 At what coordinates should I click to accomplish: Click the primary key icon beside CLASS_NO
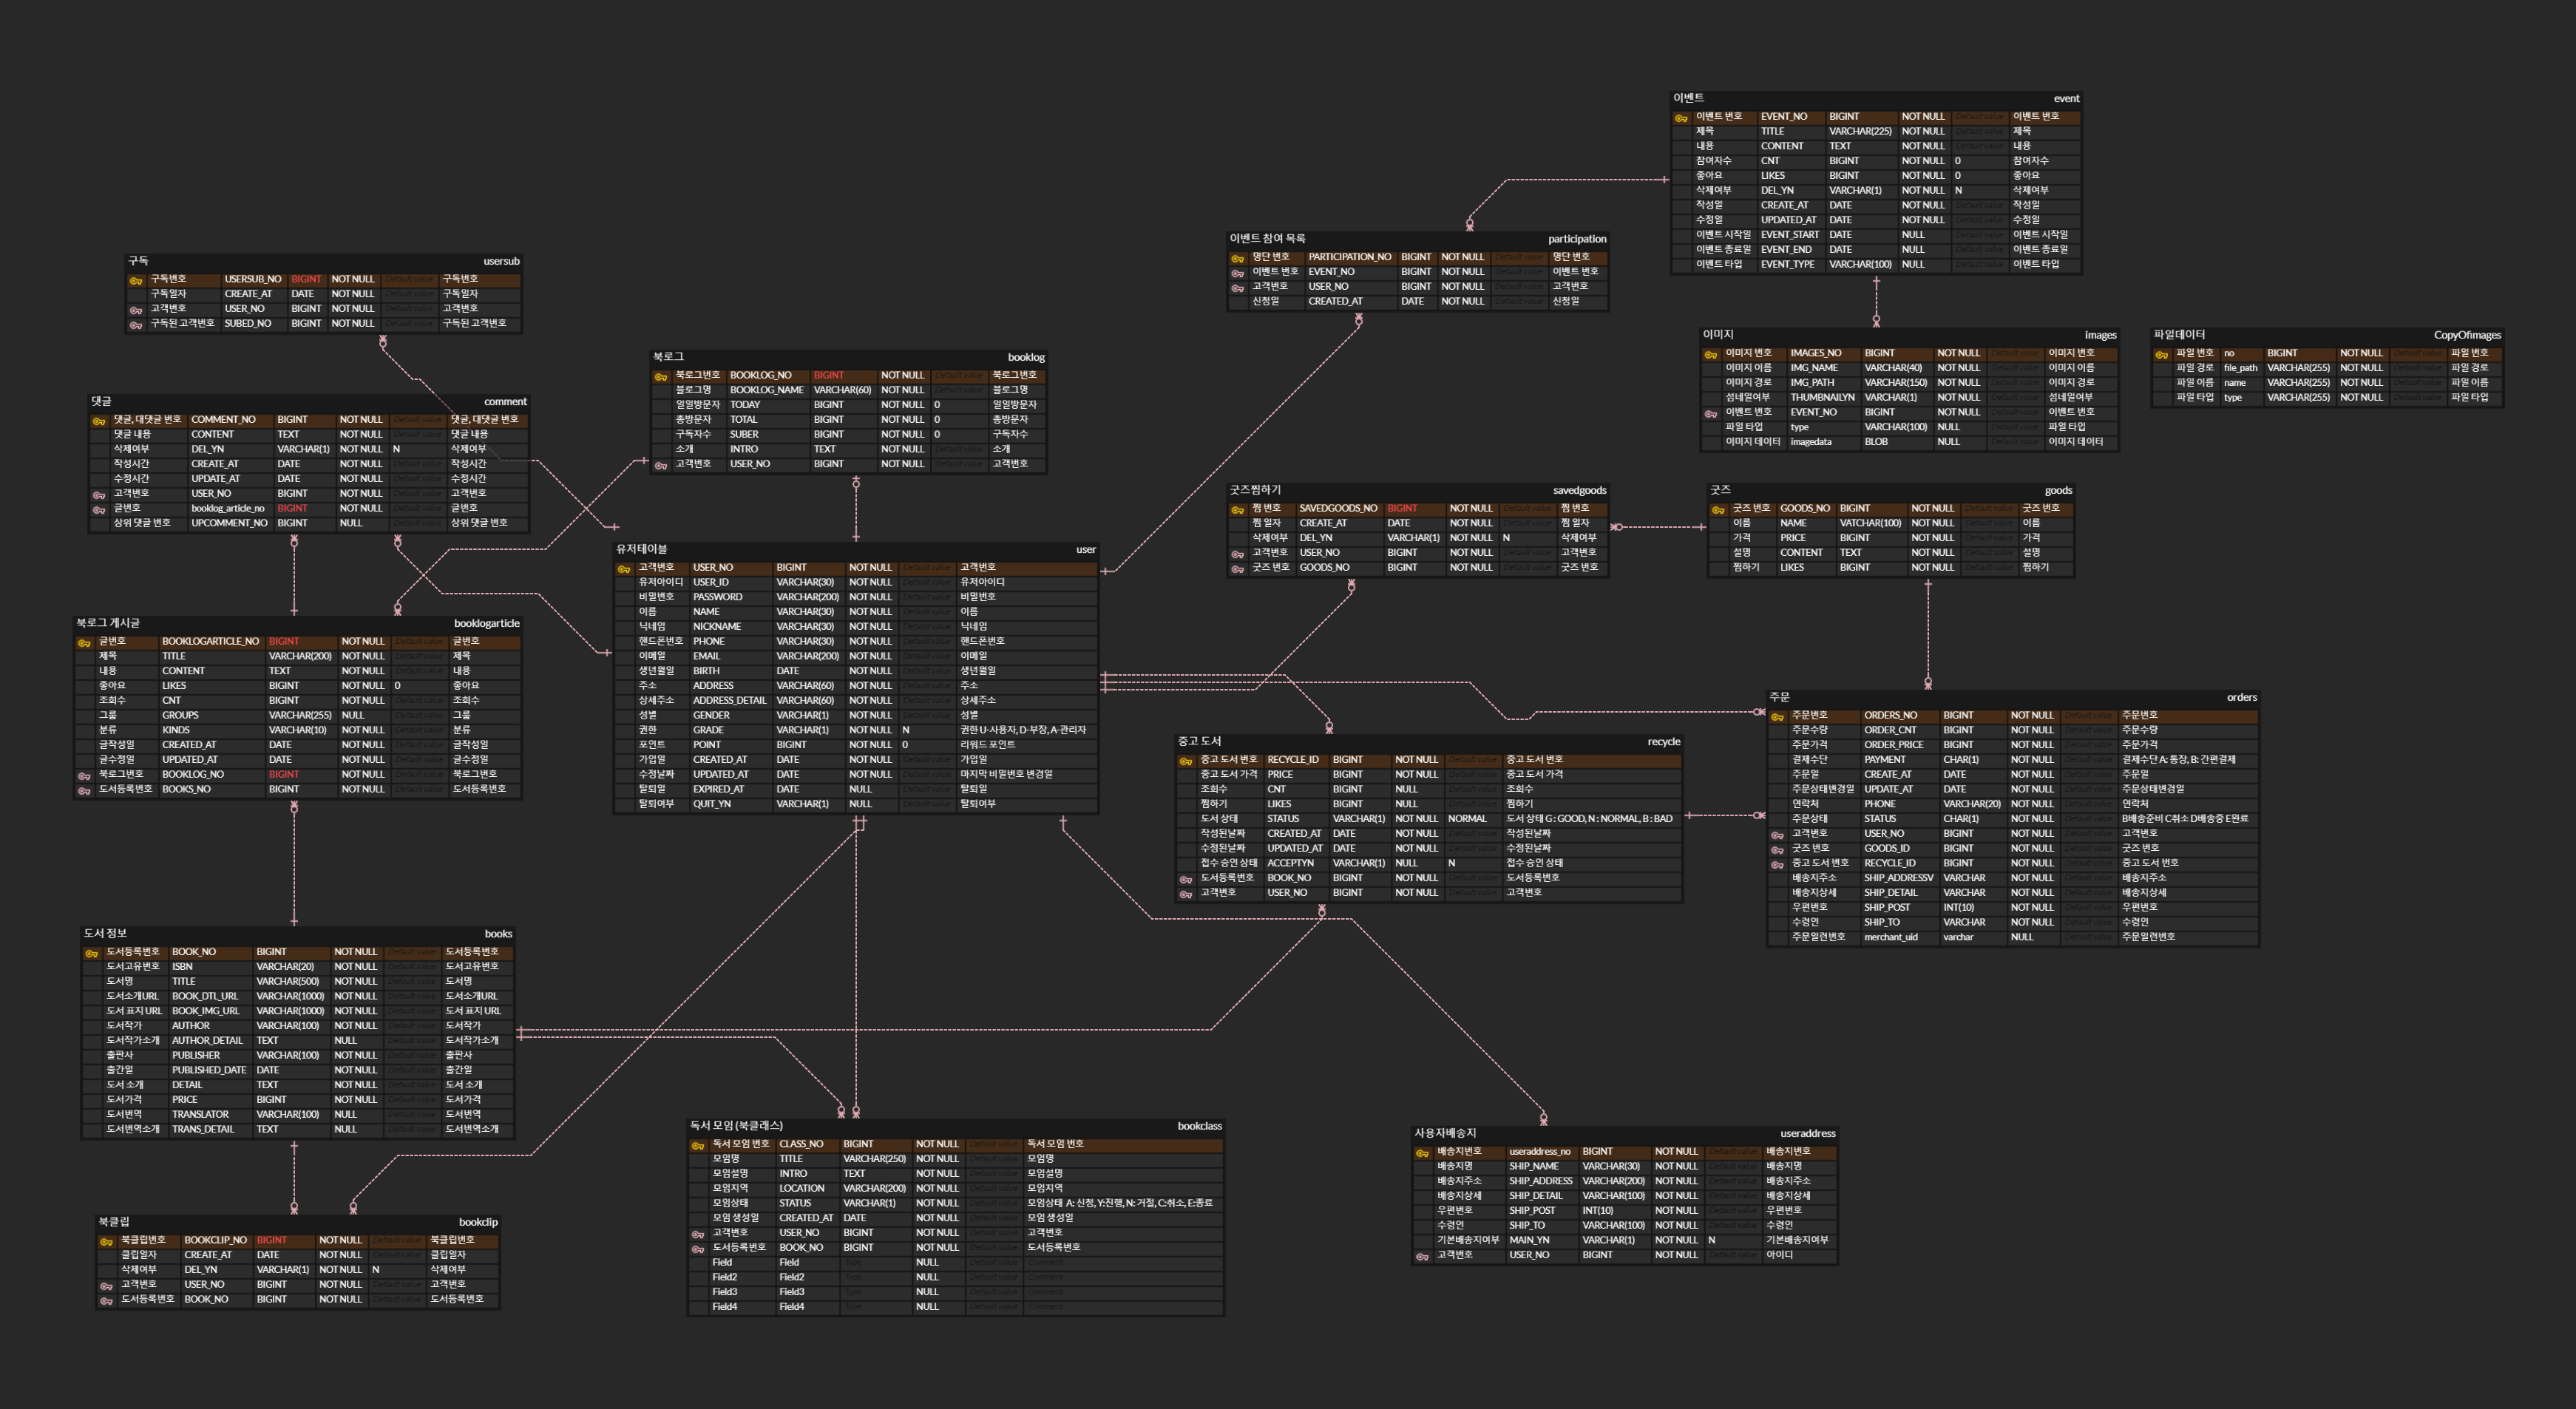(x=698, y=1145)
